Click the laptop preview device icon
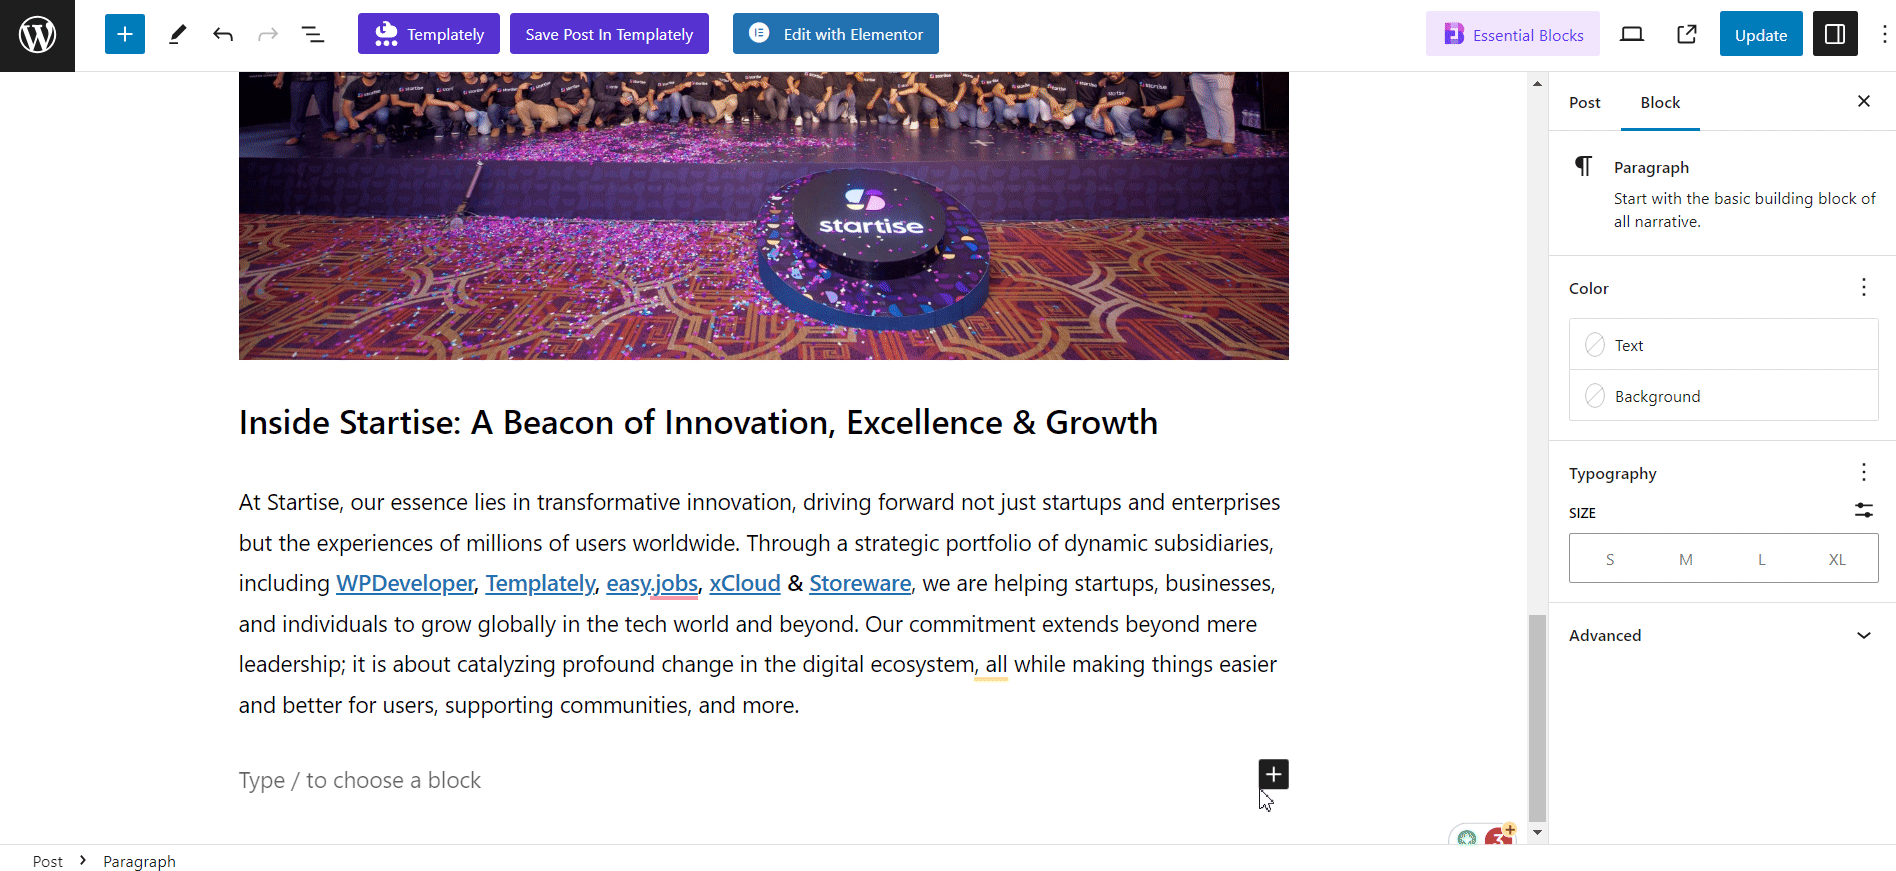This screenshot has height=871, width=1896. coord(1632,34)
